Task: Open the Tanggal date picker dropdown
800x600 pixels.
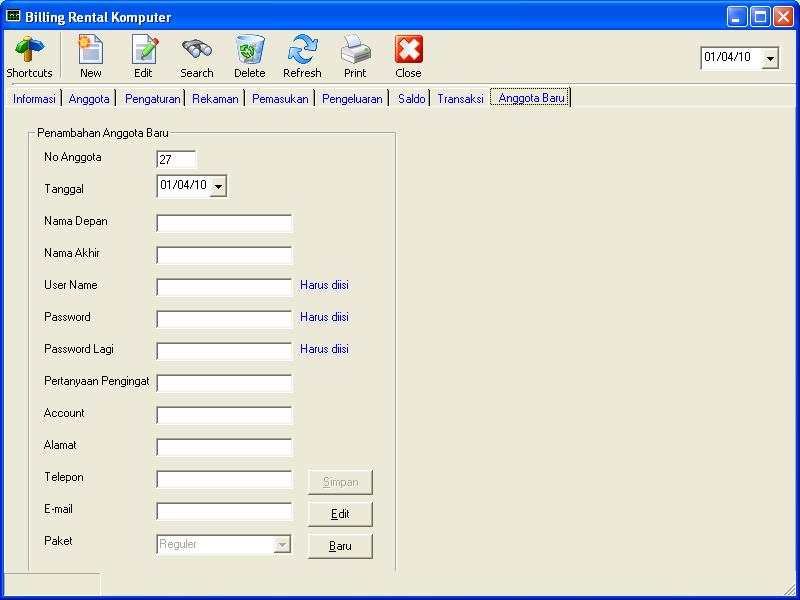Action: point(219,186)
